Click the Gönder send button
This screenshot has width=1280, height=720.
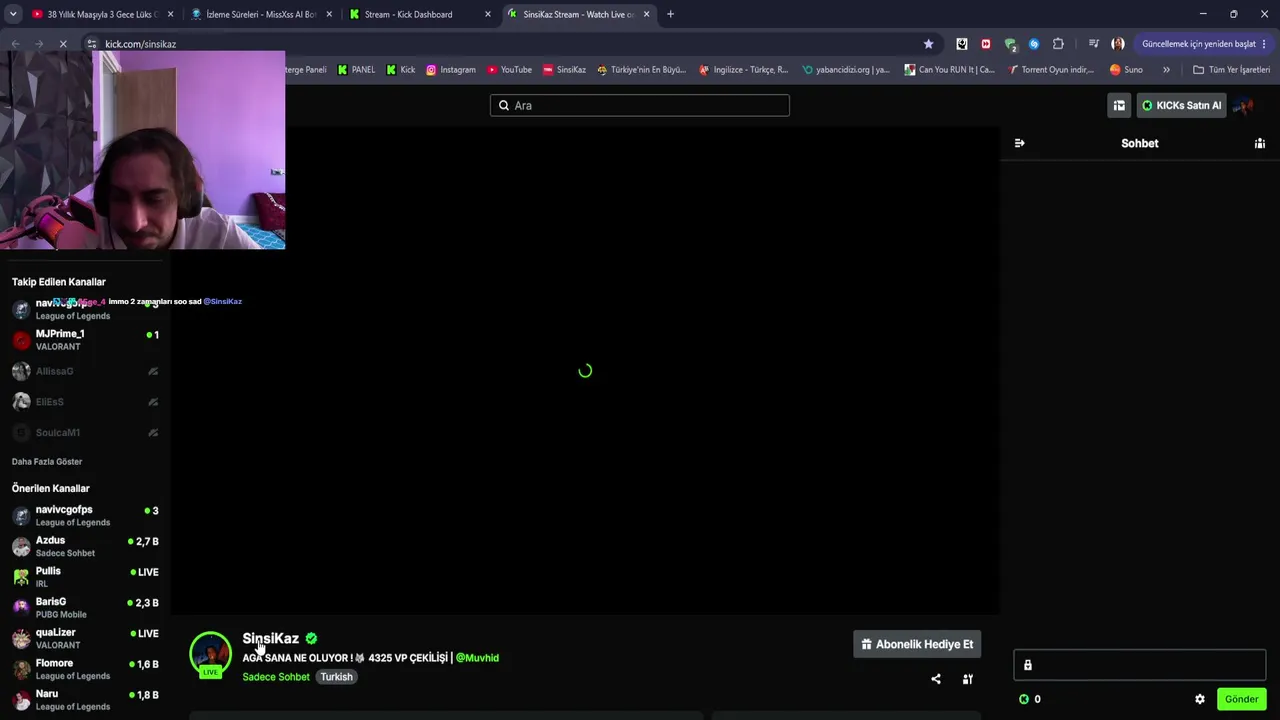pyautogui.click(x=1242, y=699)
